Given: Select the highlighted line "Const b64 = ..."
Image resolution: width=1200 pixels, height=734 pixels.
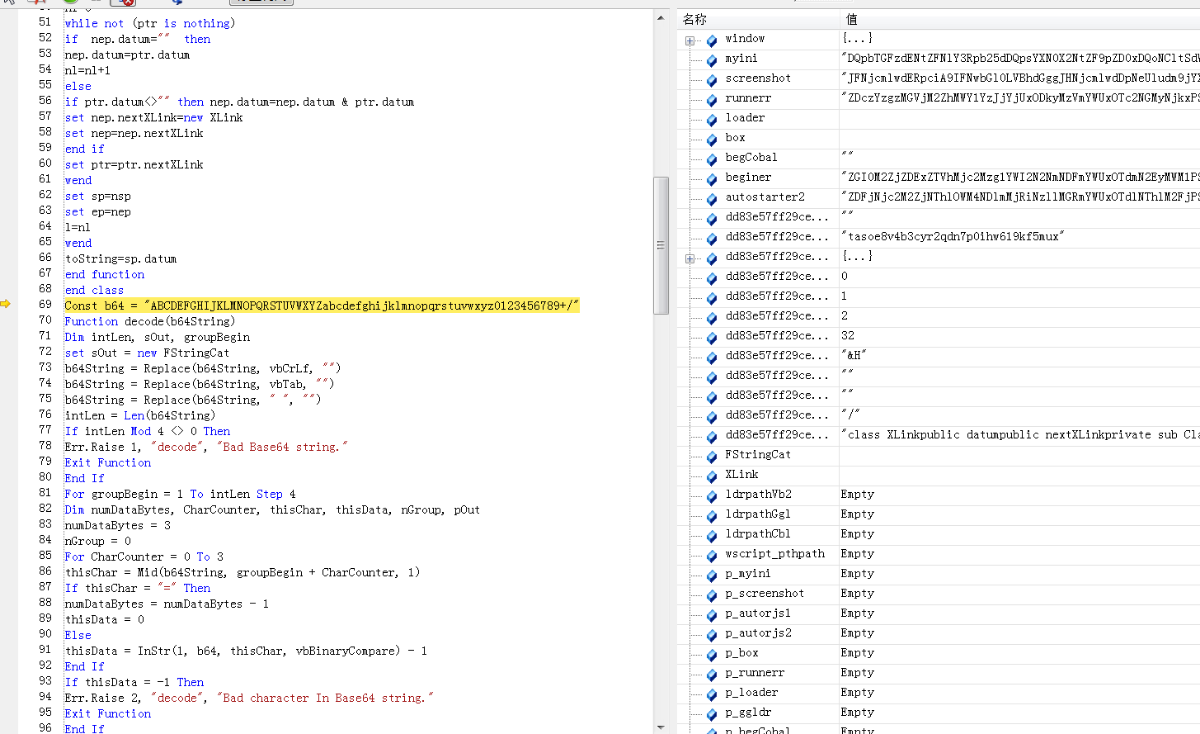Looking at the screenshot, I should coord(322,305).
